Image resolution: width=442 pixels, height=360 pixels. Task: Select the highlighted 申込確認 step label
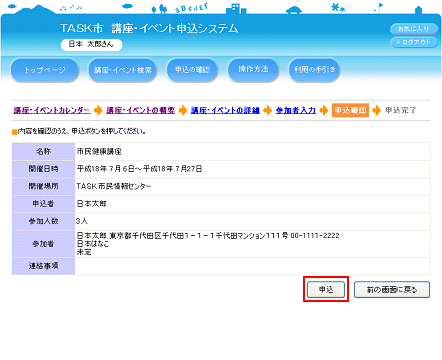pyautogui.click(x=350, y=110)
